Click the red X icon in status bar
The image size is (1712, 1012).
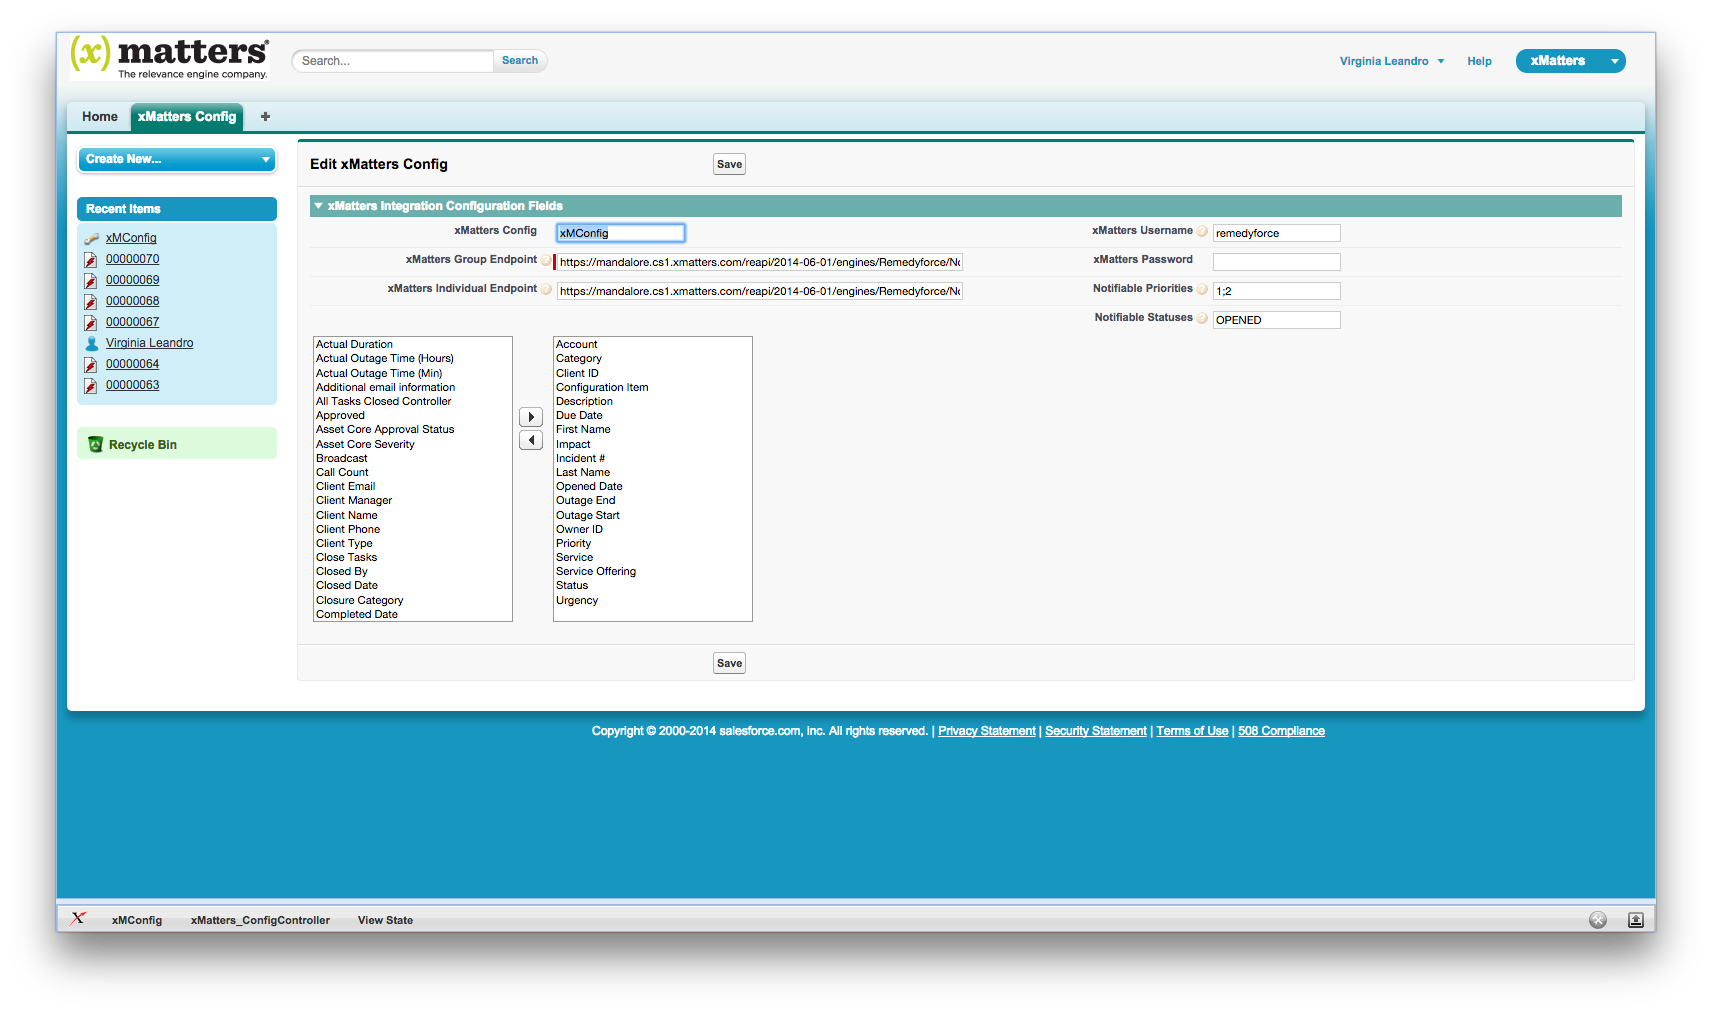tap(78, 919)
